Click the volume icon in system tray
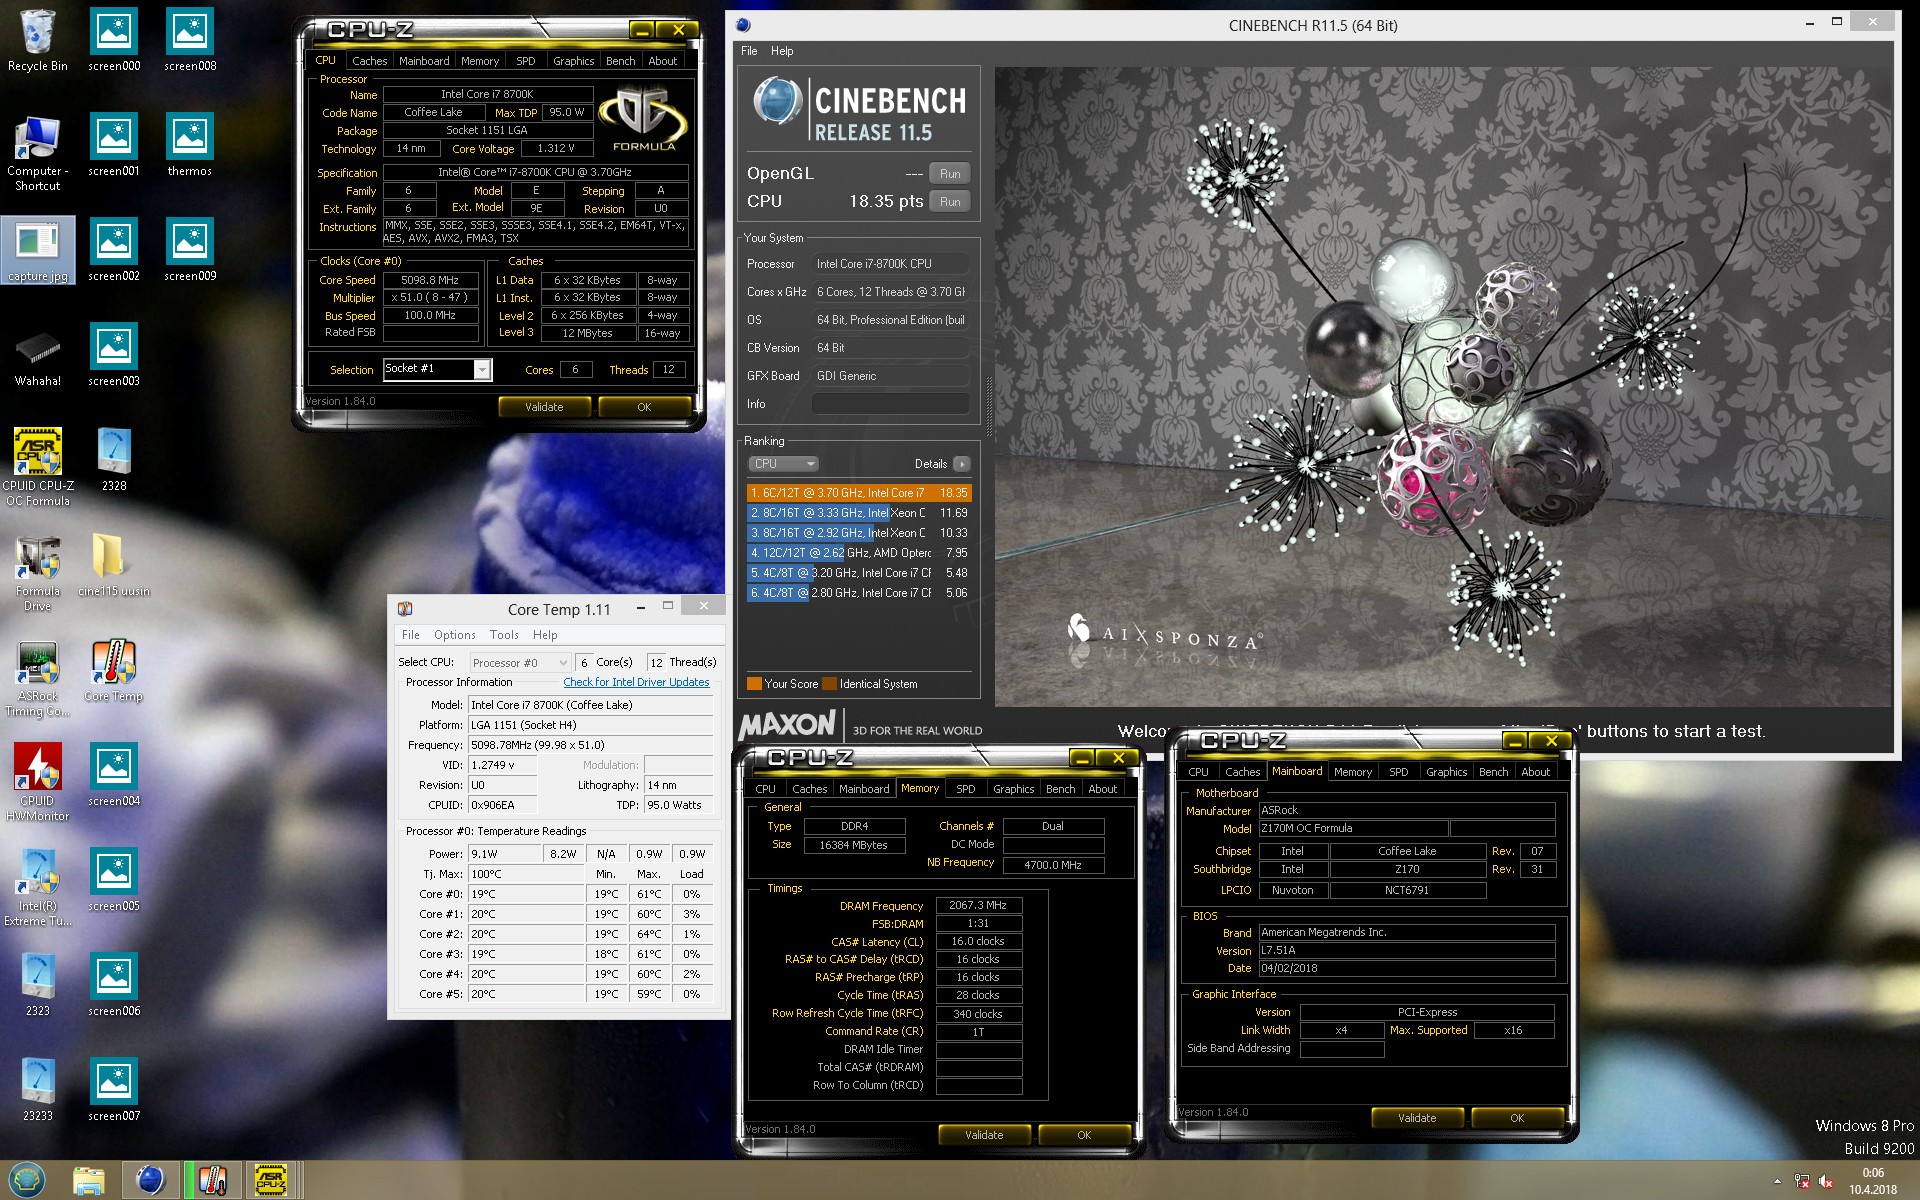 coord(1826,1181)
